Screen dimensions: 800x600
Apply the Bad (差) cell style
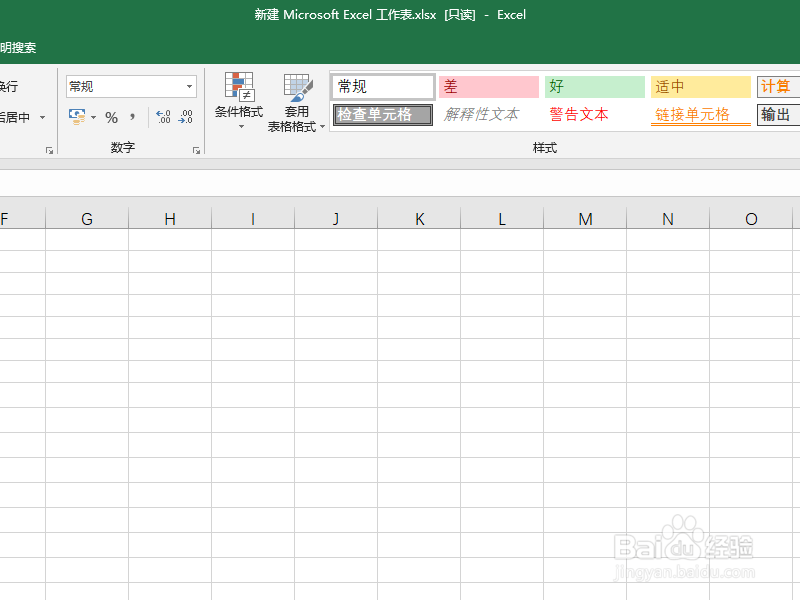[489, 87]
